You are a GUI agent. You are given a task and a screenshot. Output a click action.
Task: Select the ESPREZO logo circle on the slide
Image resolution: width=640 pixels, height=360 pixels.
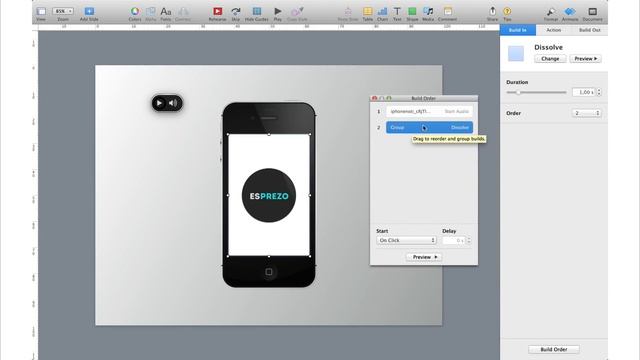click(269, 196)
